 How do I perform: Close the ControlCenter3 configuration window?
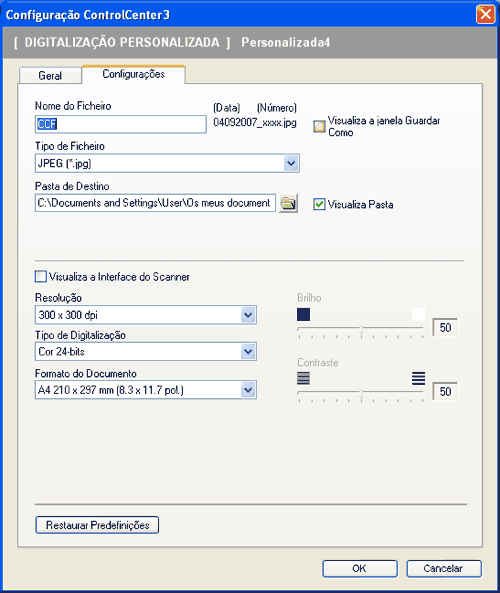coord(486,15)
